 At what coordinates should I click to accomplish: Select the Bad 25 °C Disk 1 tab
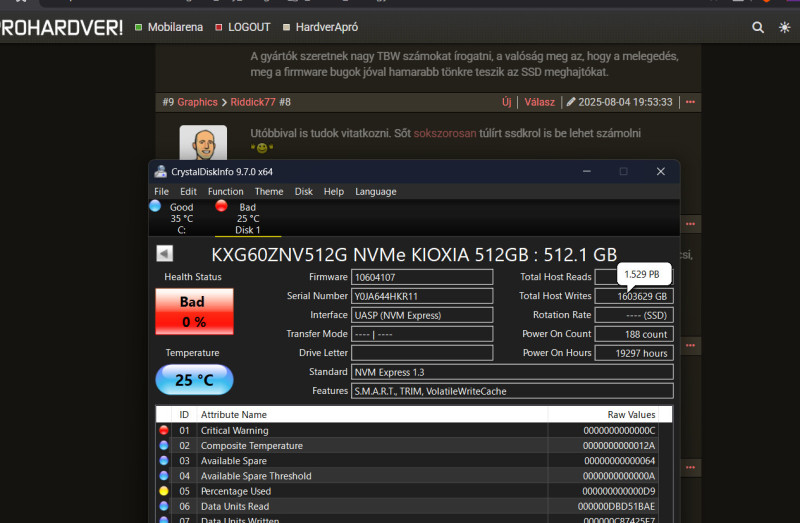(247, 218)
